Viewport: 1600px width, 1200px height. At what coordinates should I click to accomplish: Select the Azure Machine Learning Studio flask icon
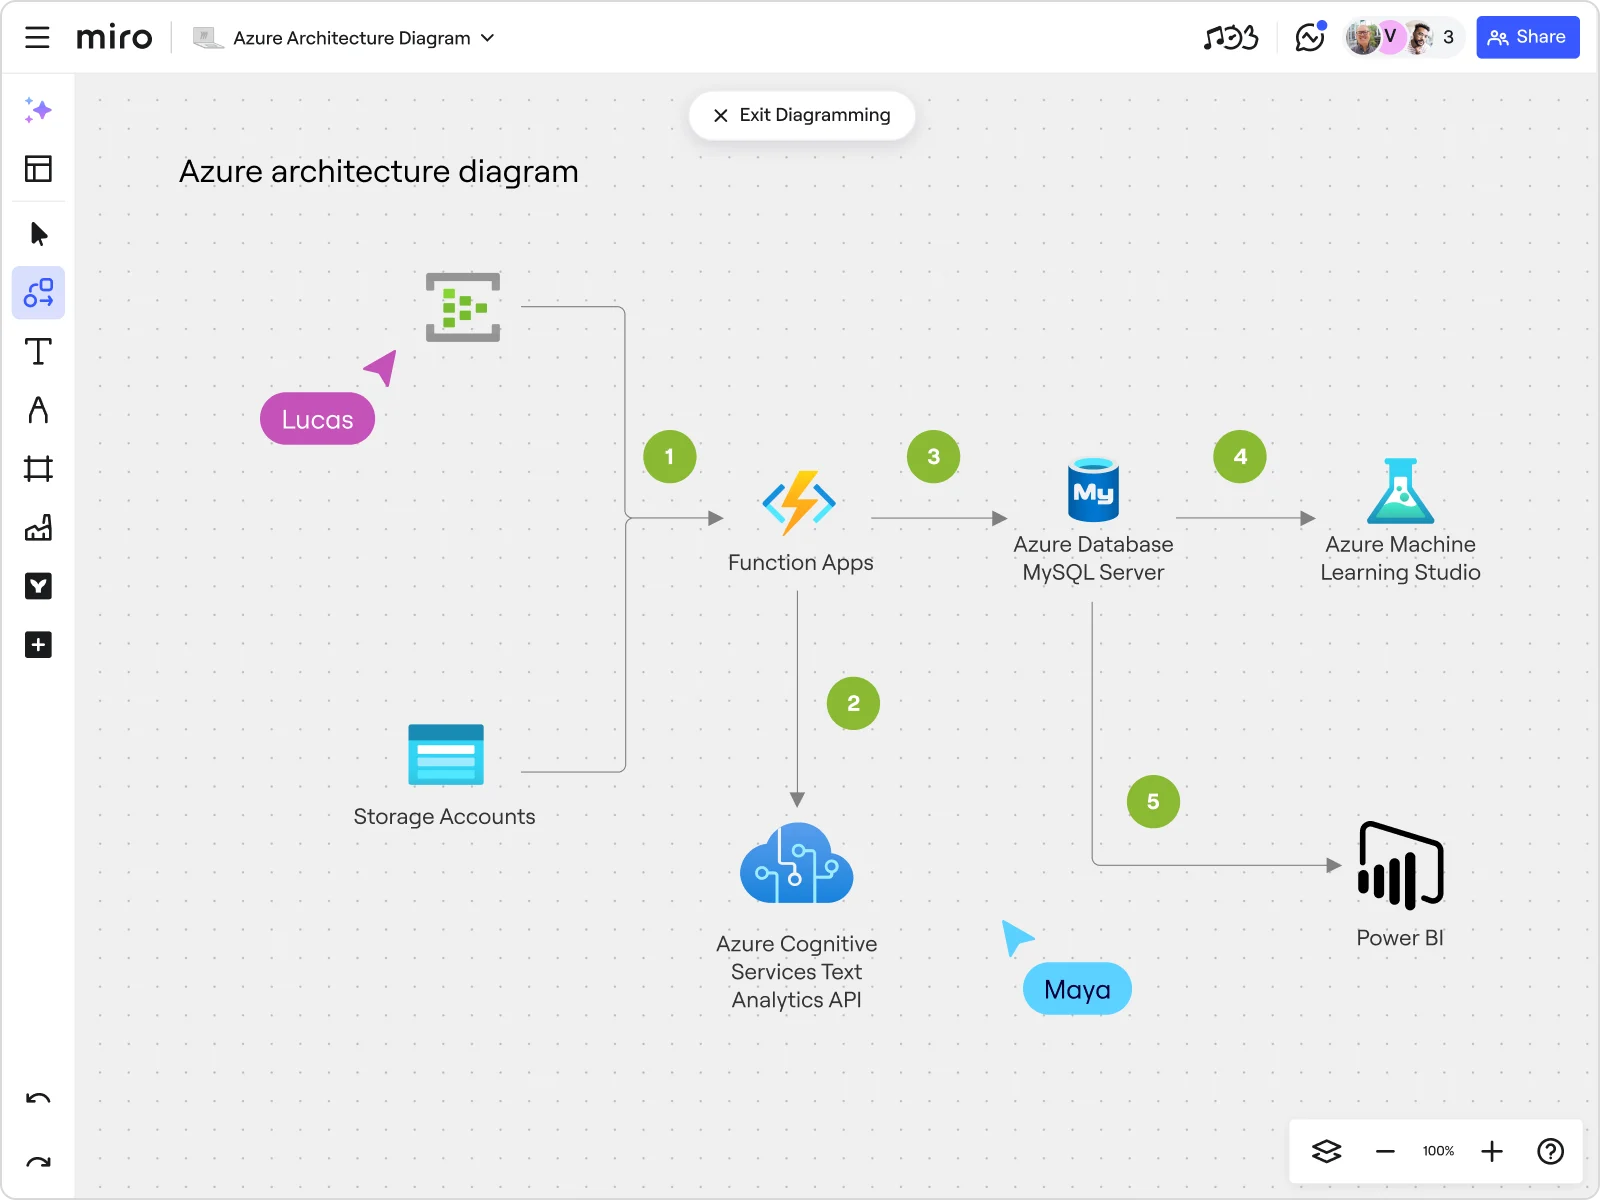(x=1400, y=491)
